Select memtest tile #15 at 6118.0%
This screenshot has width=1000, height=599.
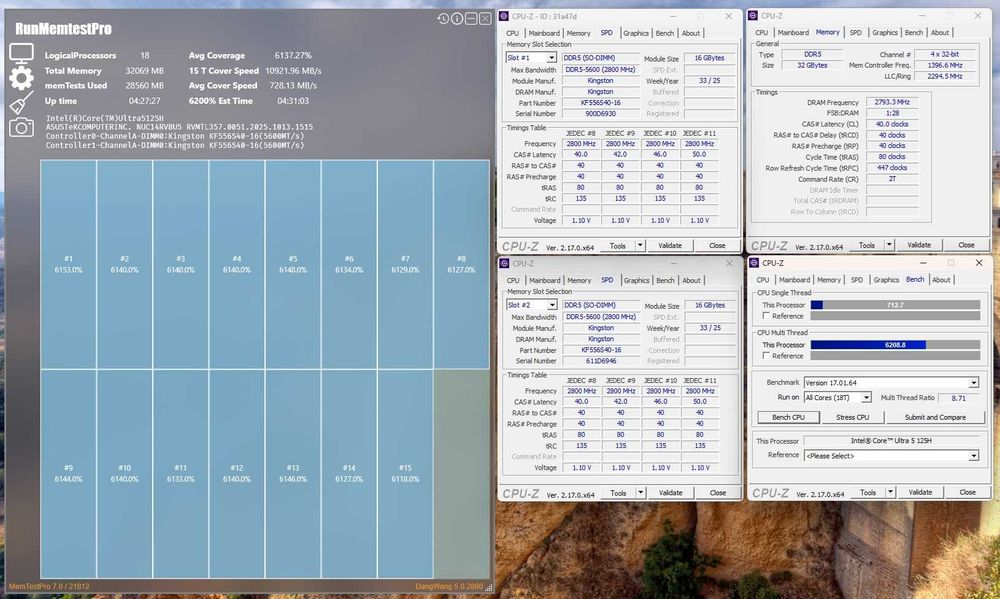pos(405,473)
